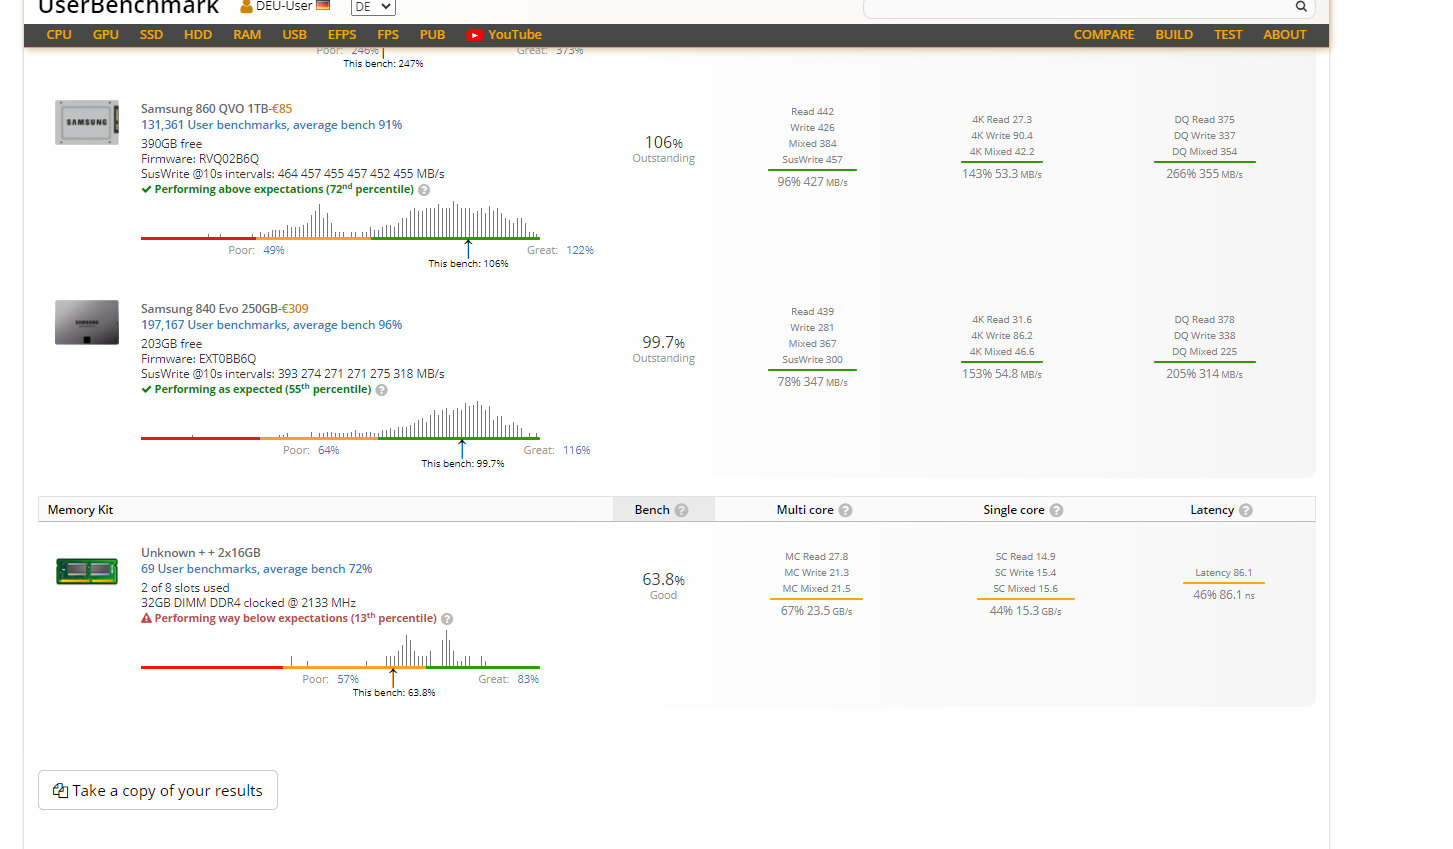Open the RAM menu
1453x849 pixels.
(247, 35)
